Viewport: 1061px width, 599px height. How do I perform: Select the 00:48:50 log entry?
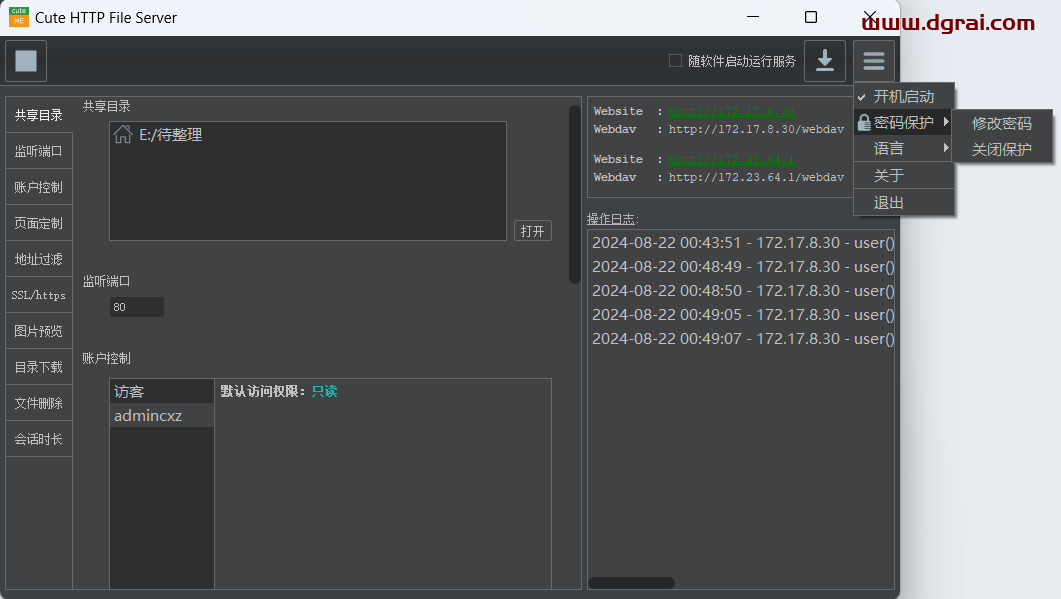(743, 290)
